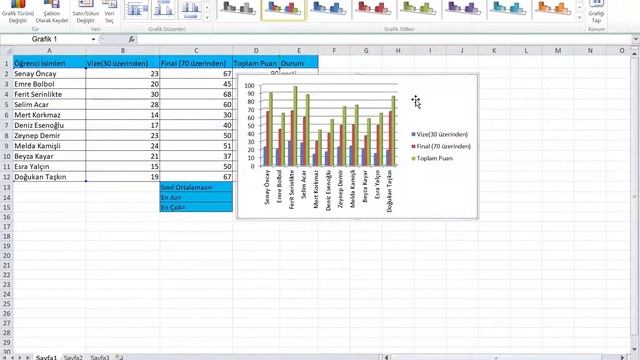Apply the orange chart style
Image resolution: width=640 pixels, height=360 pixels.
[552, 9]
